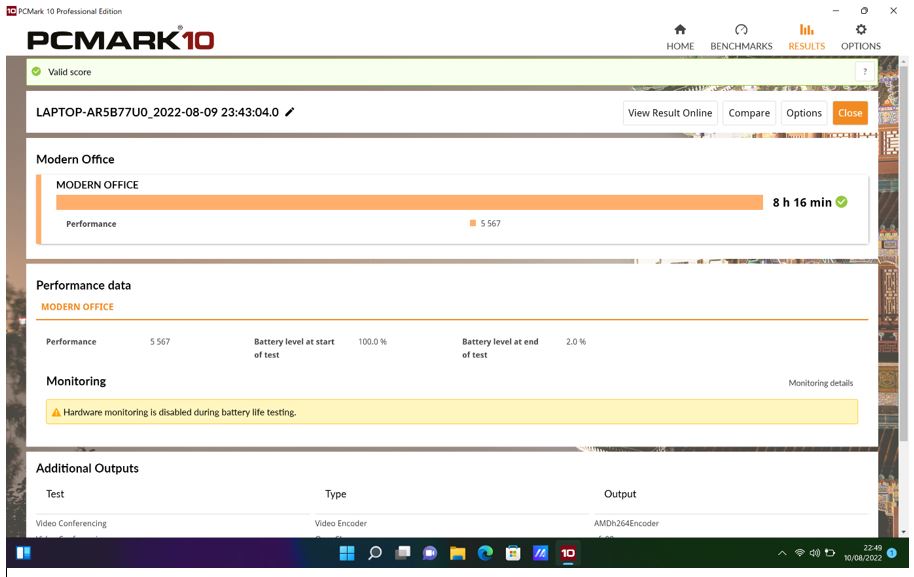
Task: Open Monitoring details link
Action: 820,382
